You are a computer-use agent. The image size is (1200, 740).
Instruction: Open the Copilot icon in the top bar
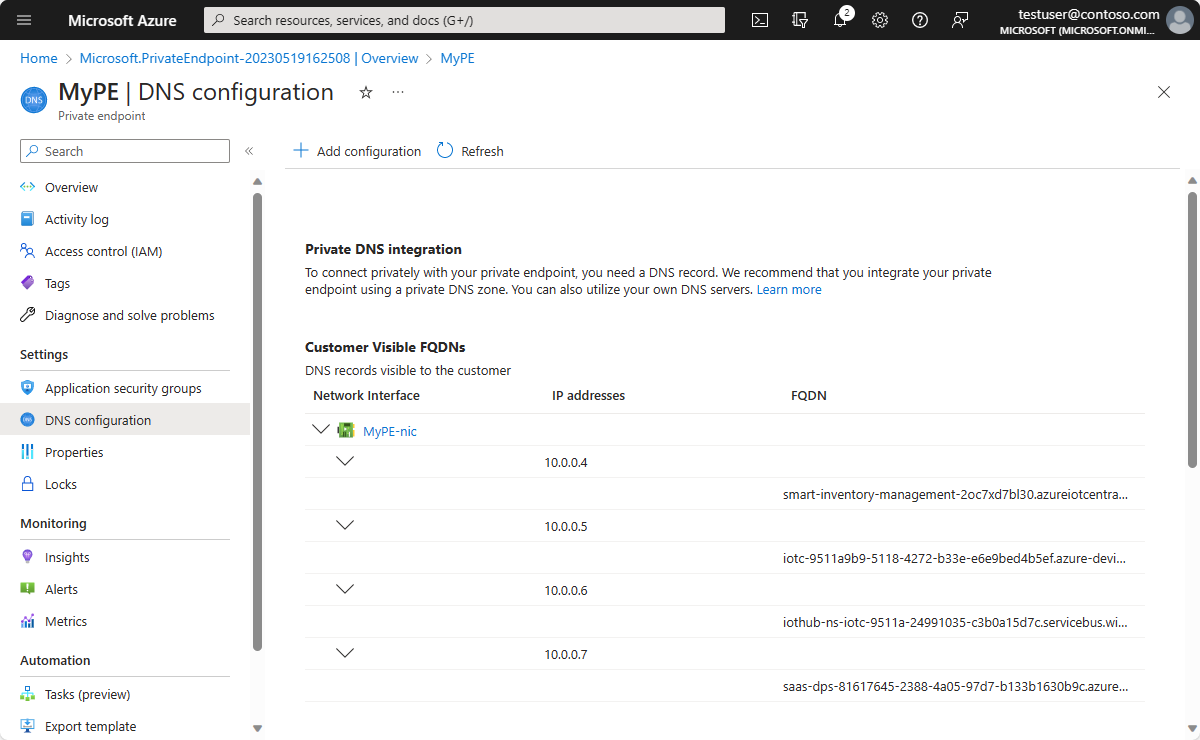click(x=800, y=19)
